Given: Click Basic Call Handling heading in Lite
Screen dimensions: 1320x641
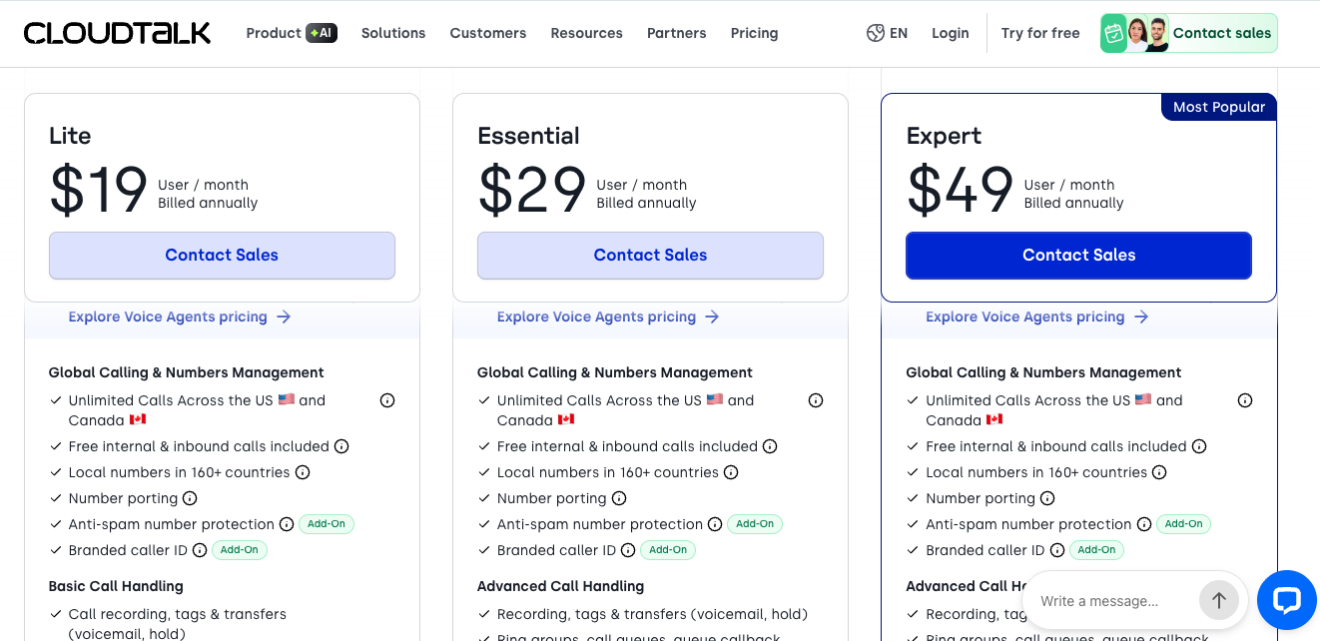Looking at the screenshot, I should 116,587.
